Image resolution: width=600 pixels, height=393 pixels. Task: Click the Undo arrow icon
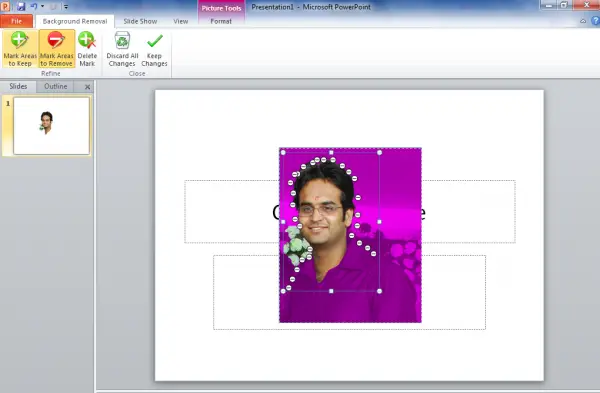pyautogui.click(x=34, y=6)
